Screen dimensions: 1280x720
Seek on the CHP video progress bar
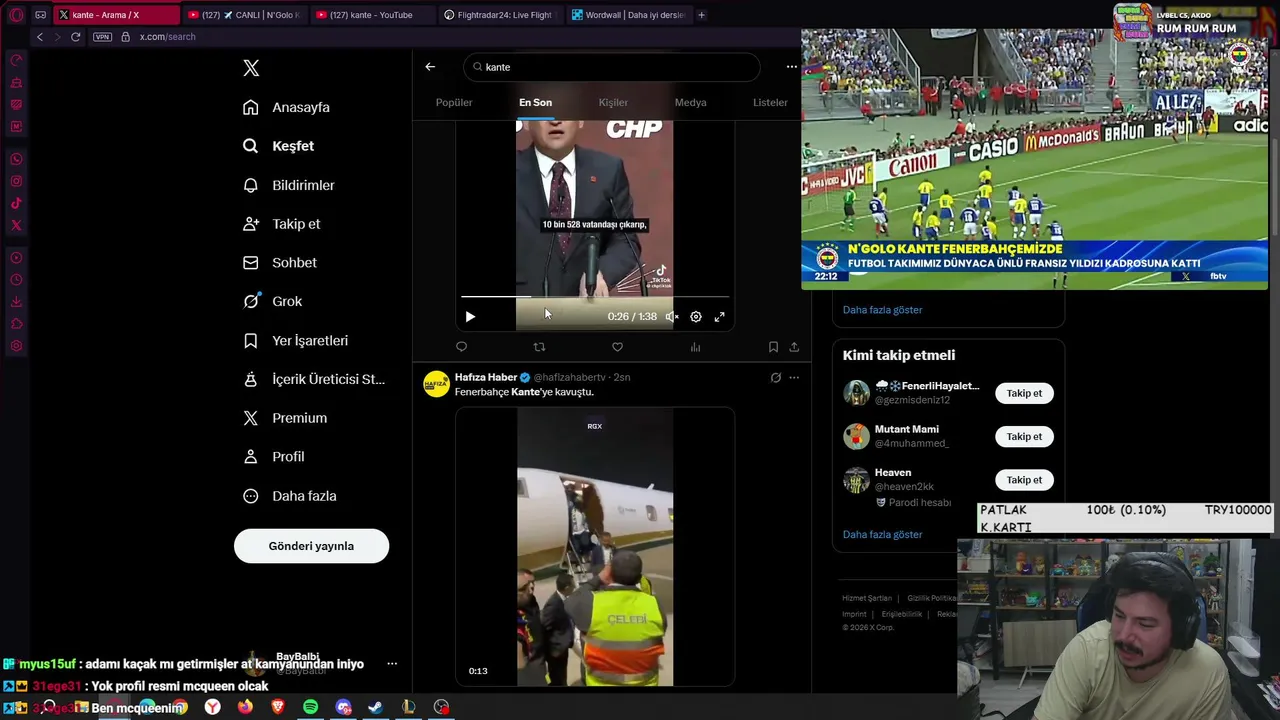point(595,297)
